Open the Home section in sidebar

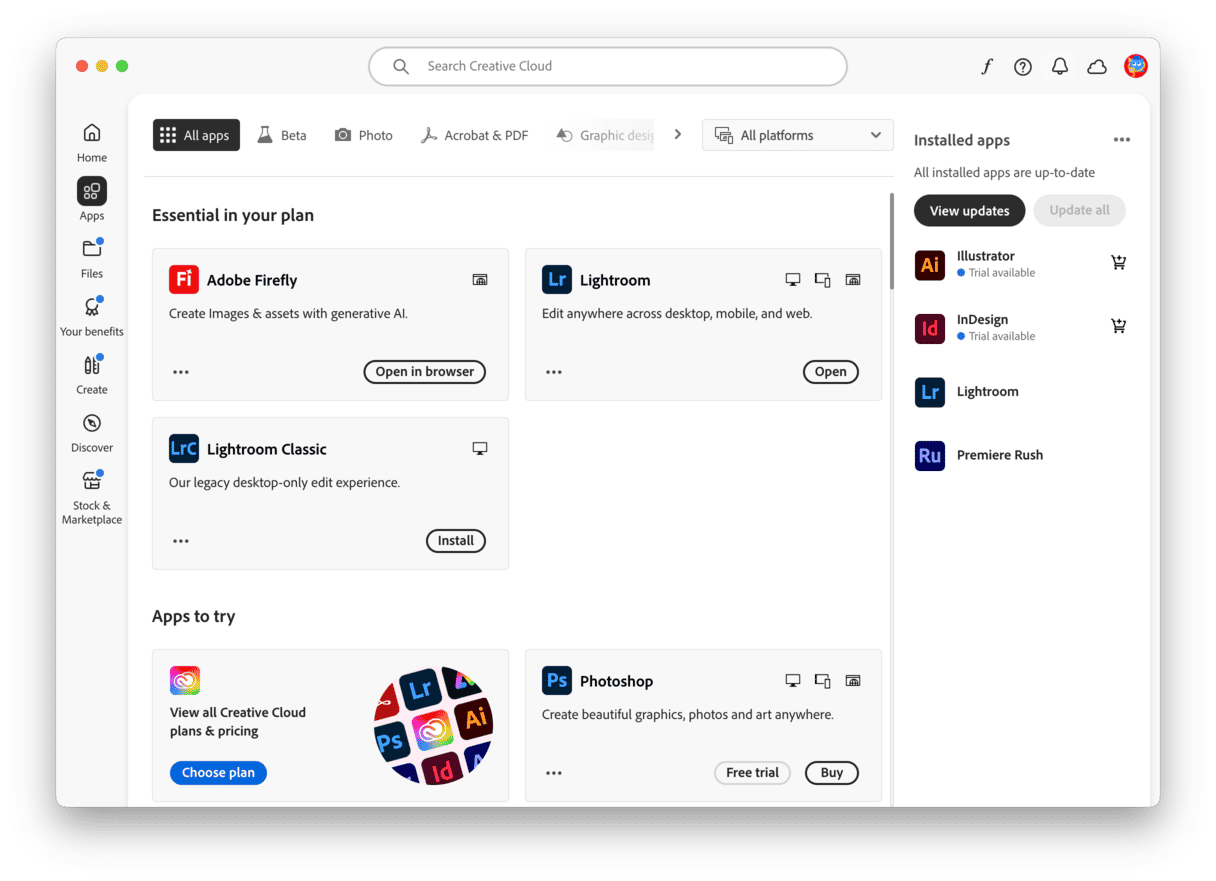92,142
